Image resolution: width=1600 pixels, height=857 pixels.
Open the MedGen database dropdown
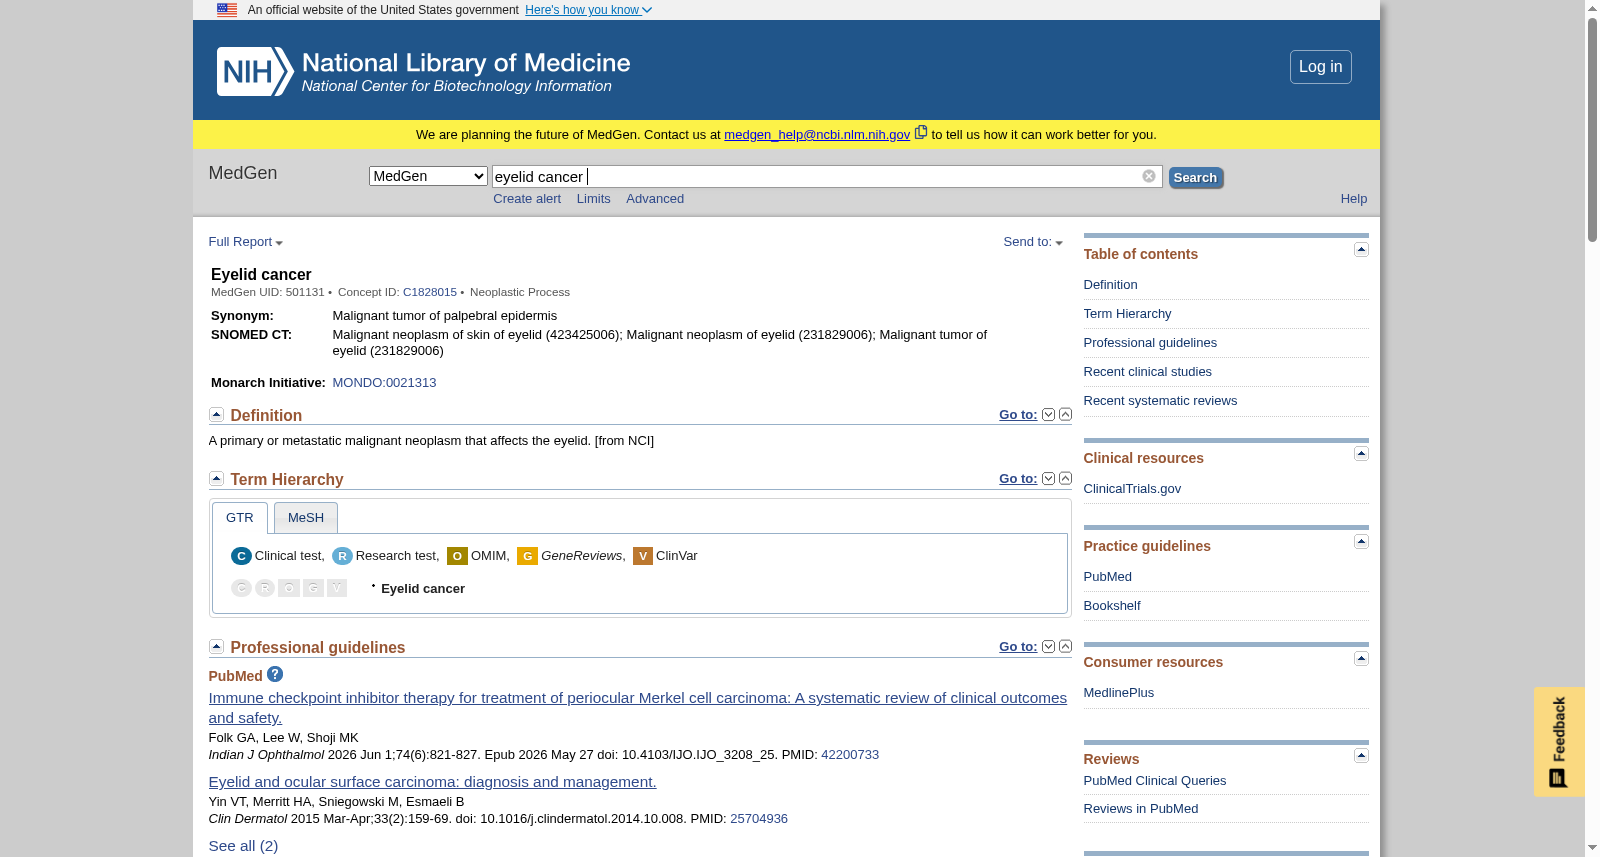428,176
